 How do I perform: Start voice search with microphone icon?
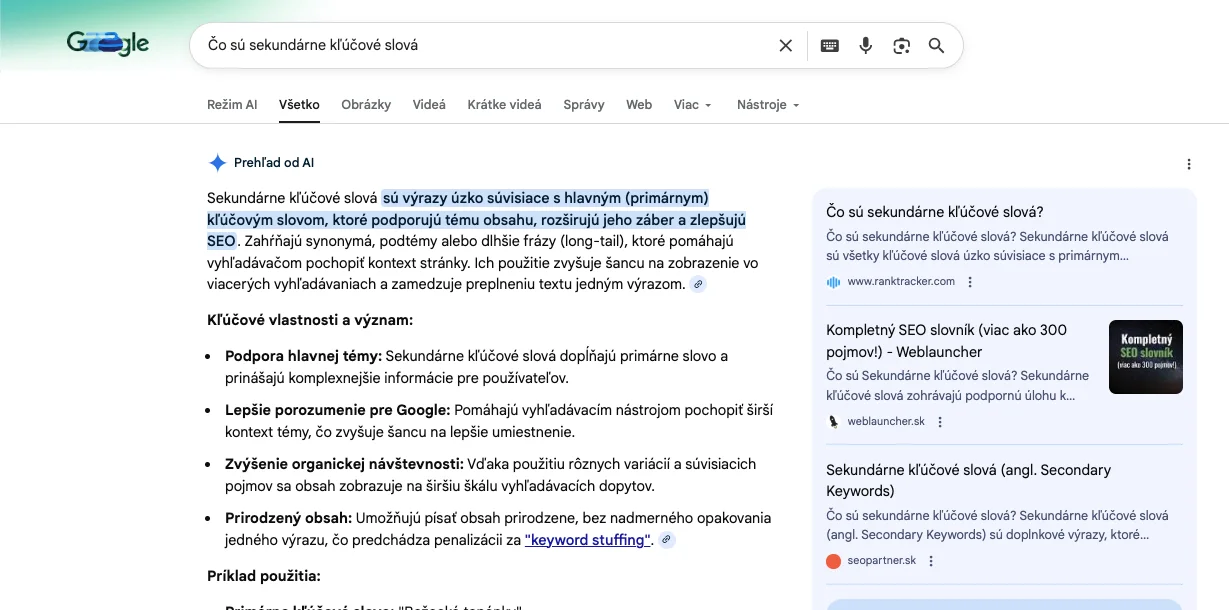pyautogui.click(x=866, y=45)
